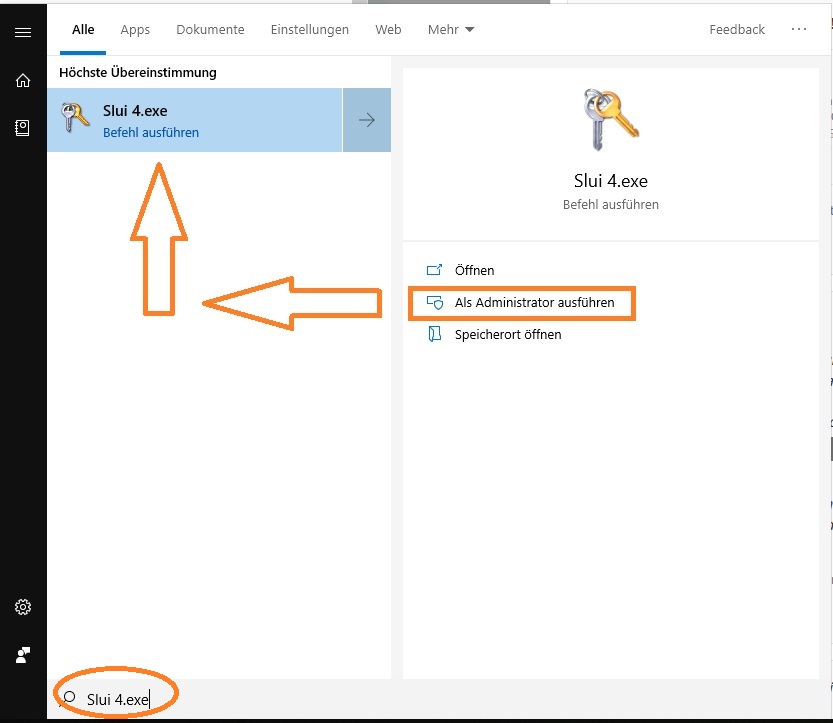The height and width of the screenshot is (723, 833).
Task: Choose Als Administrator ausführen
Action: point(534,302)
